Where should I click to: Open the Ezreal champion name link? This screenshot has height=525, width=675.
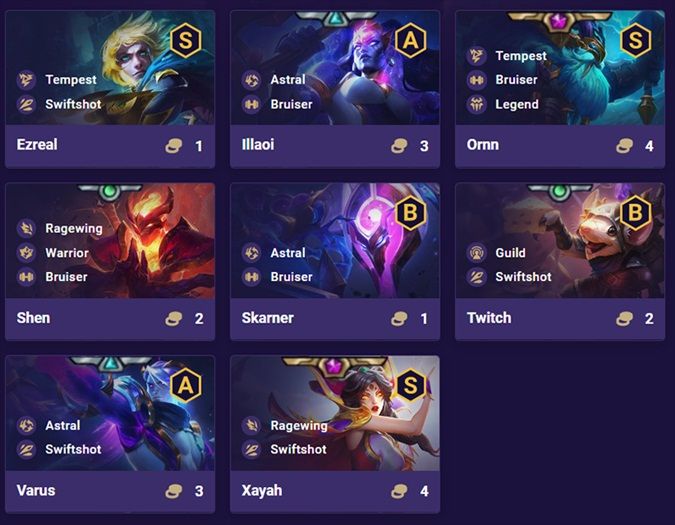(x=37, y=145)
